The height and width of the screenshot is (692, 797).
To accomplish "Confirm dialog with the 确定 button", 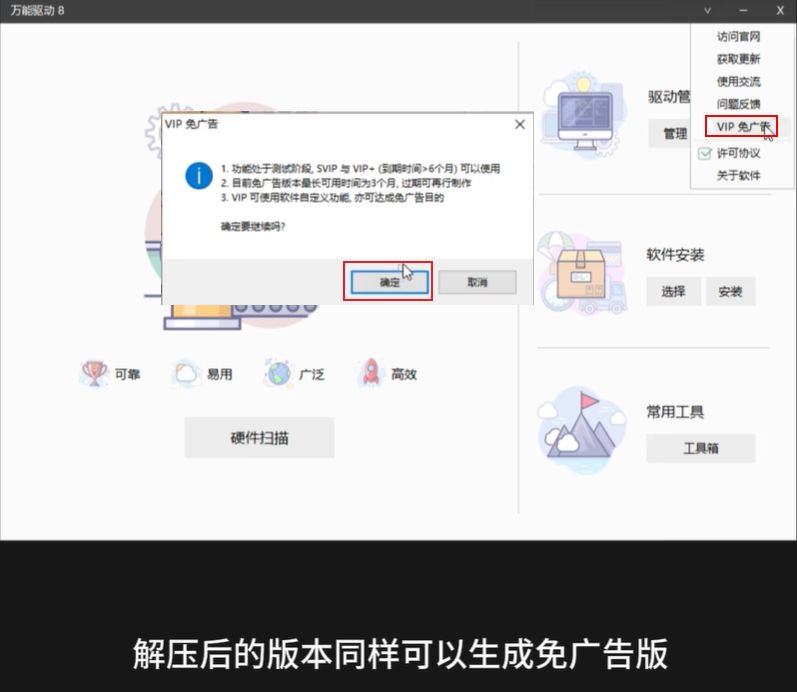I will (x=389, y=282).
